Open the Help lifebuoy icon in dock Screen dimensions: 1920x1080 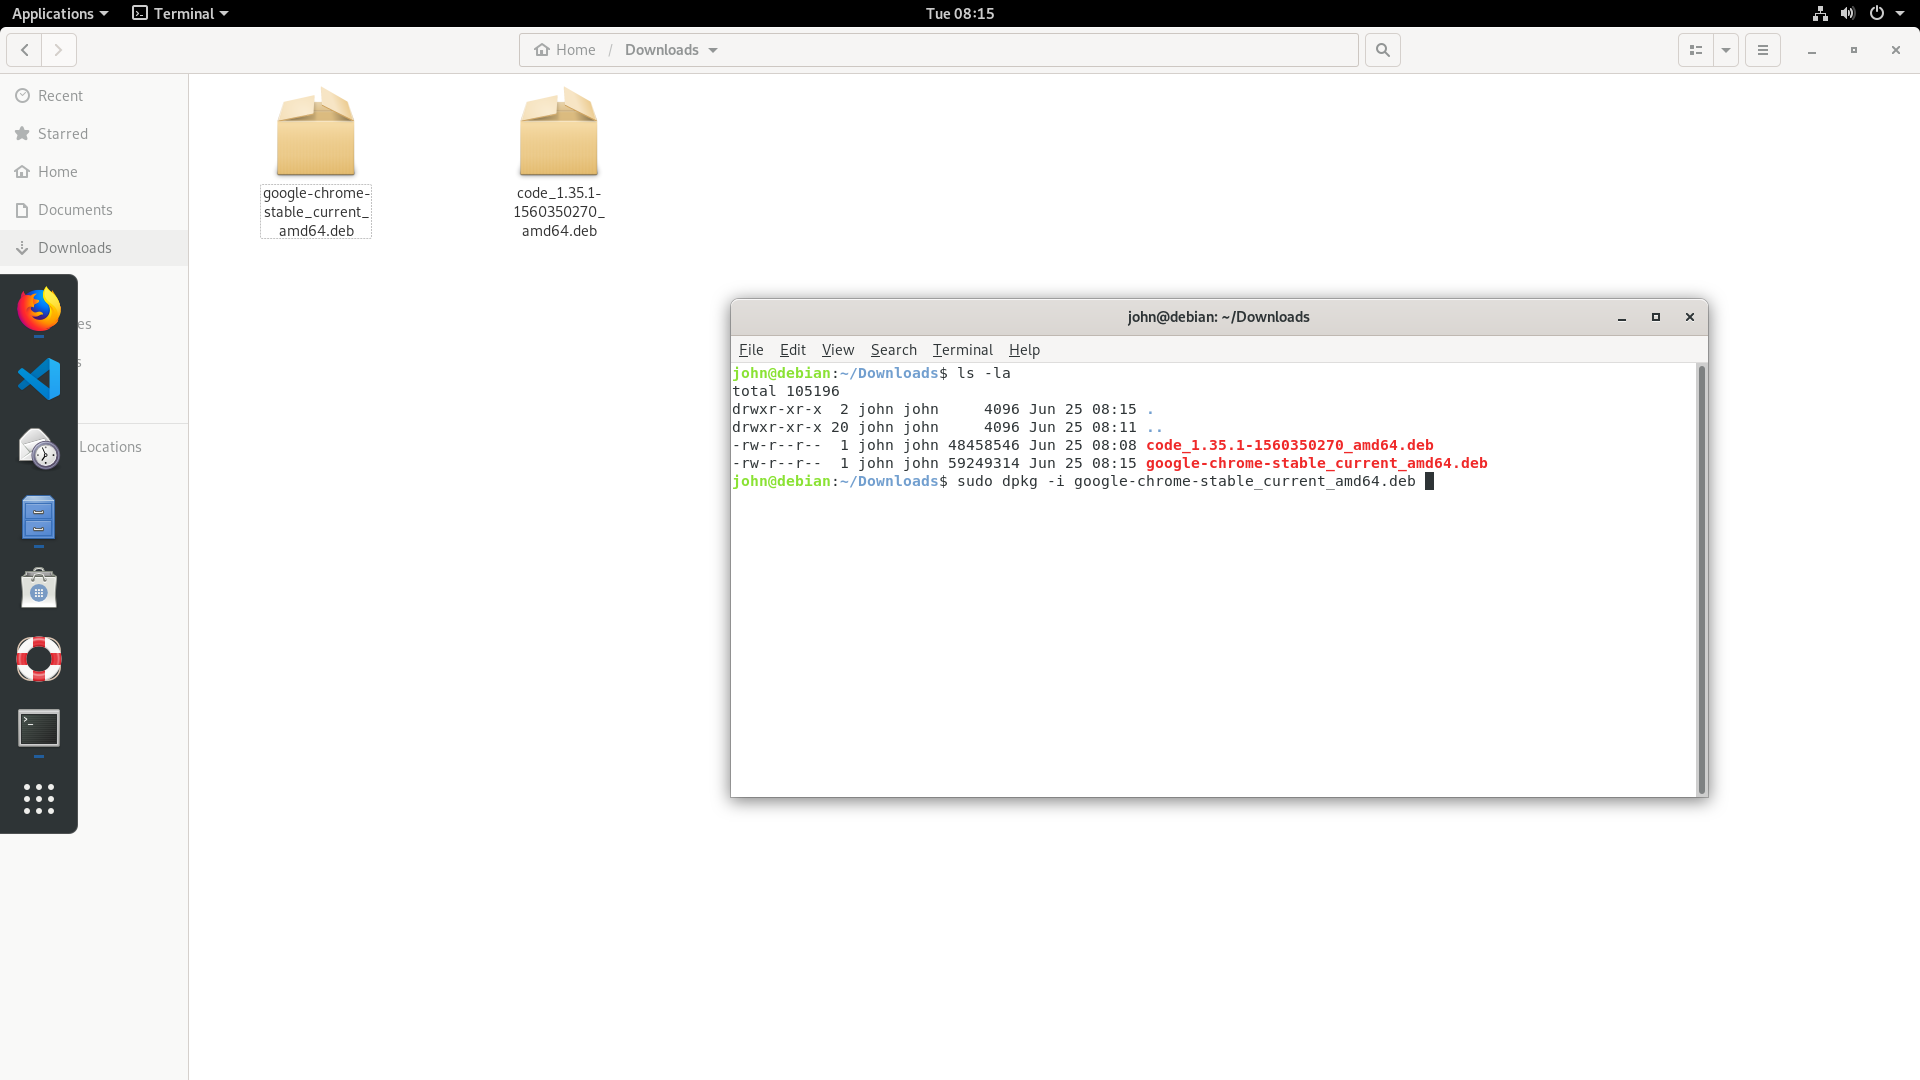tap(39, 658)
